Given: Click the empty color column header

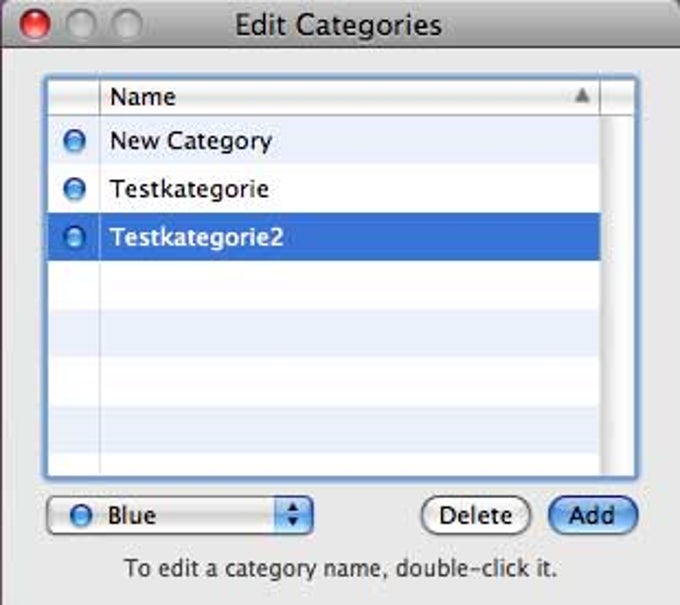Looking at the screenshot, I should click(74, 96).
